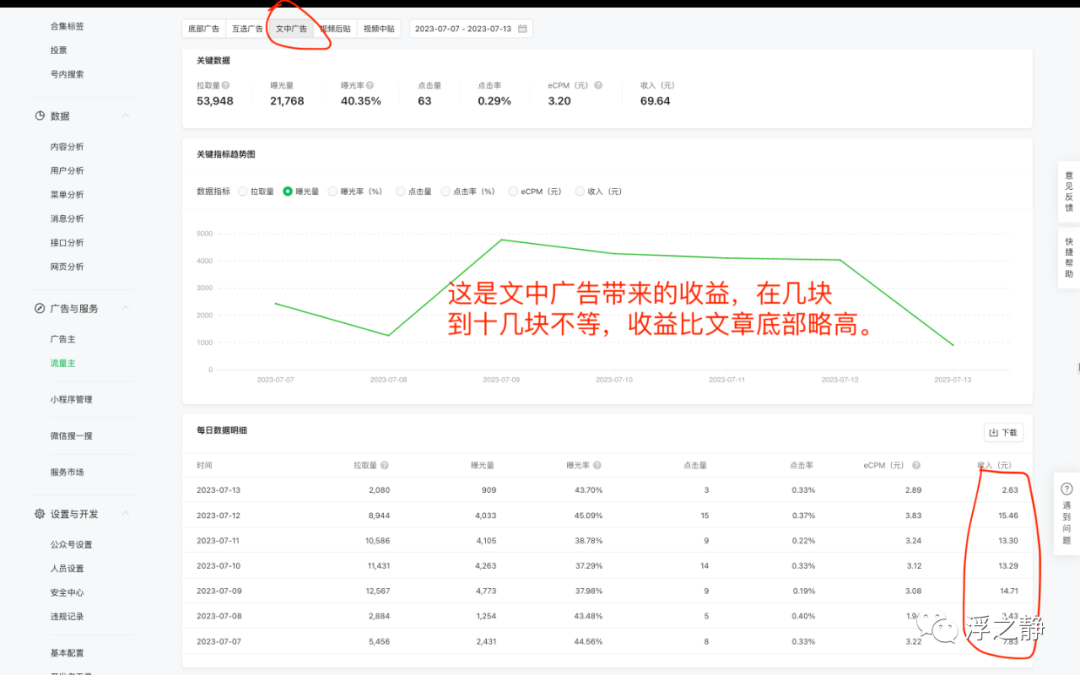1080x675 pixels.
Task: Click the 设置与开发 gear icon
Action: 40,514
